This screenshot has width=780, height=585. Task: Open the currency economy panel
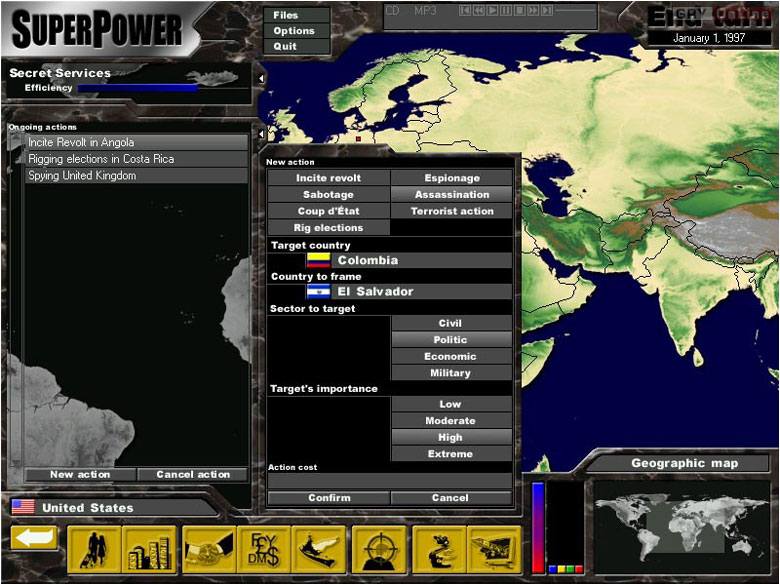click(264, 549)
